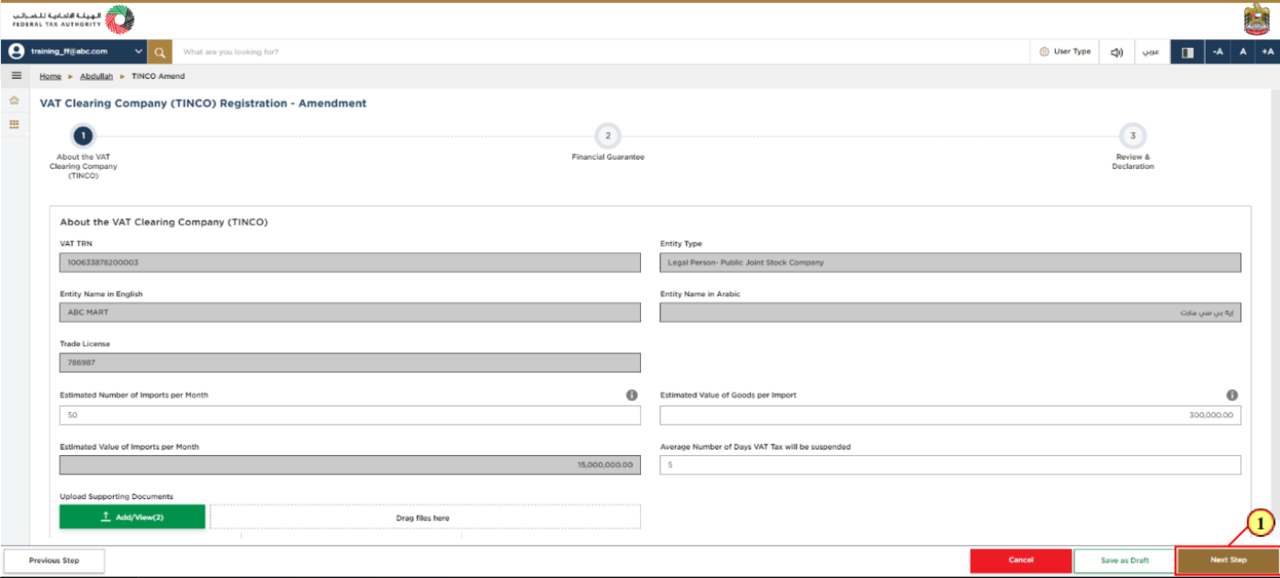This screenshot has width=1280, height=578.
Task: Decrease font size with -A
Action: click(1217, 52)
